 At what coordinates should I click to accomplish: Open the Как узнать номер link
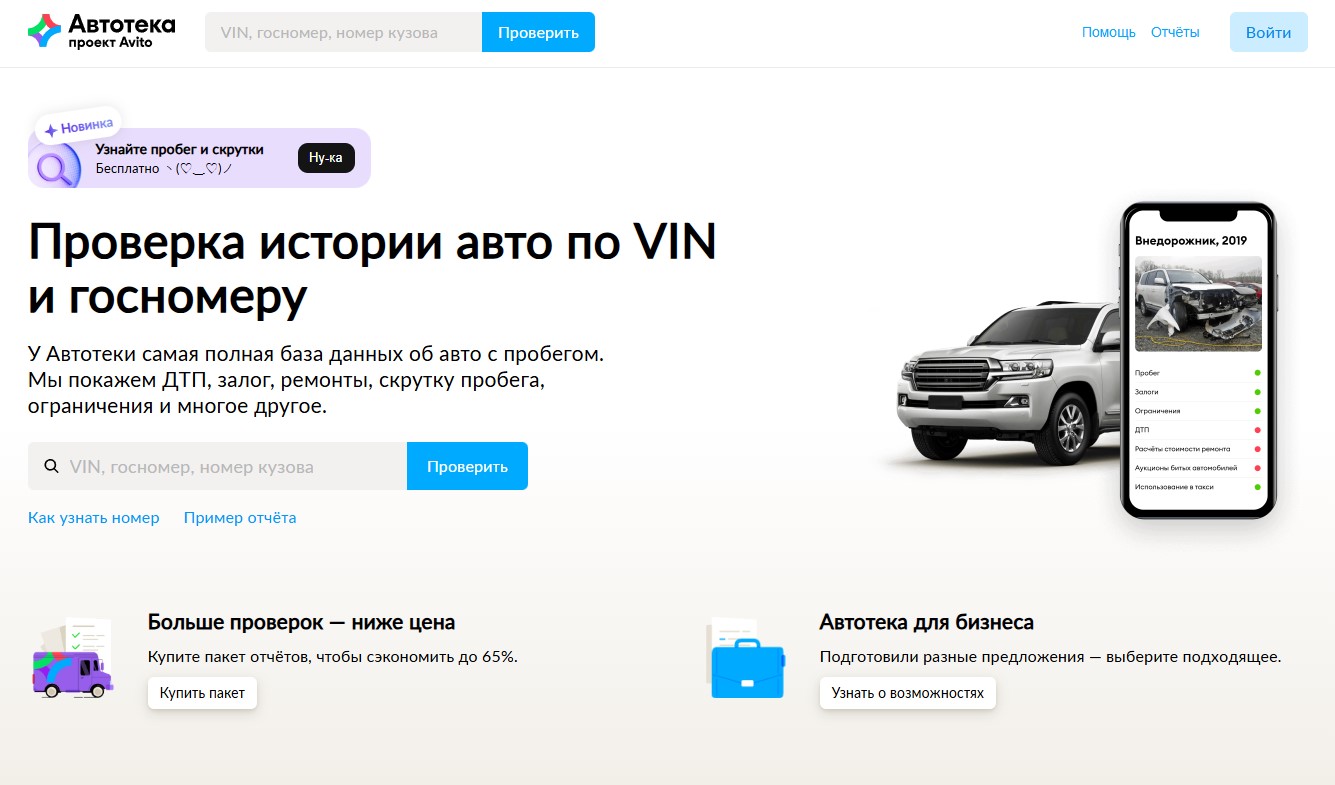94,518
